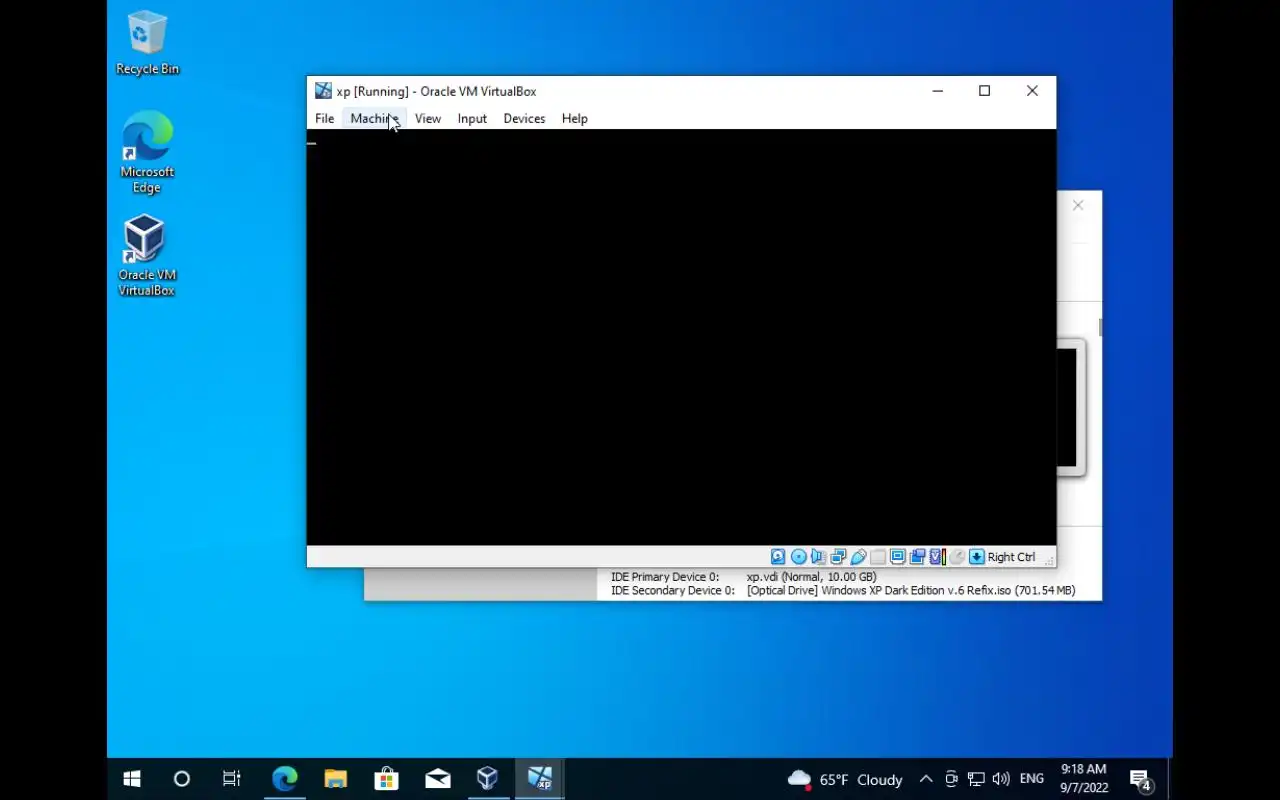Launch Microsoft Edge from the taskbar

click(285, 779)
